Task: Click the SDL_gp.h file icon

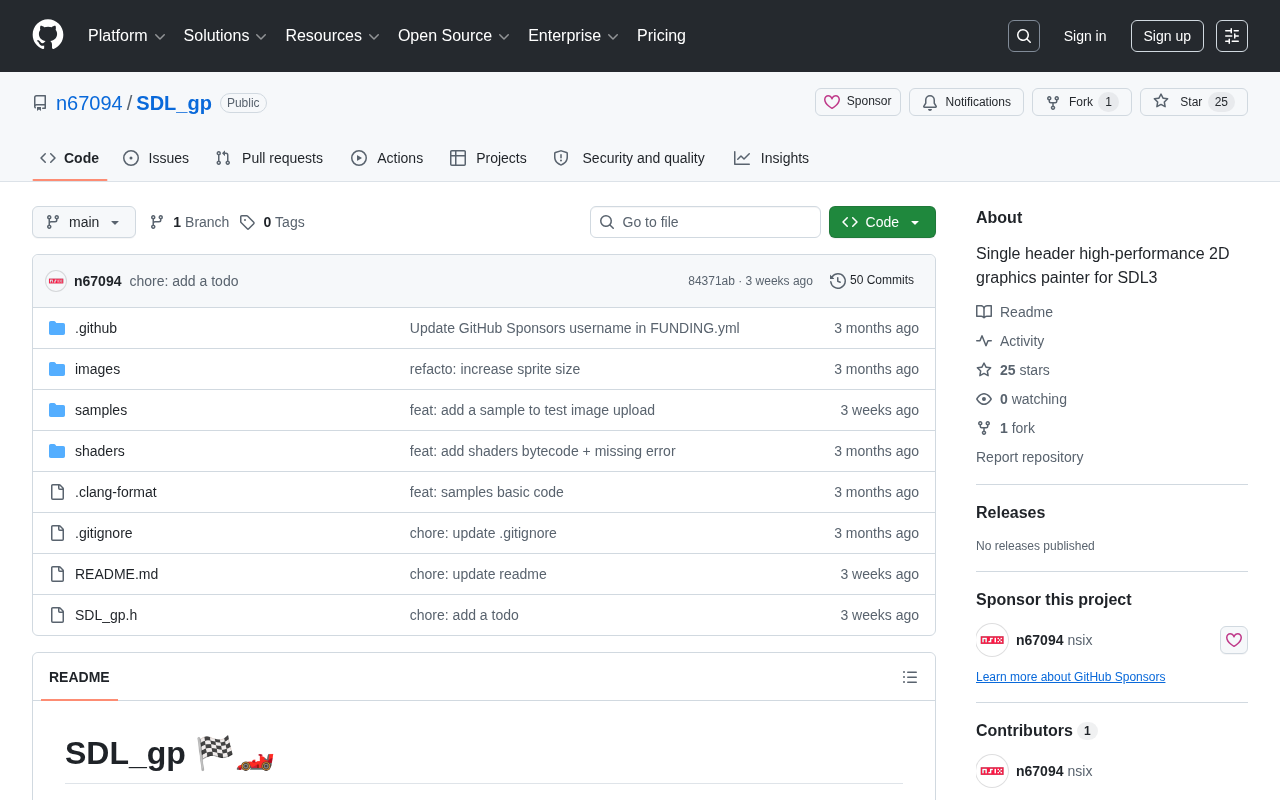Action: pos(57,615)
